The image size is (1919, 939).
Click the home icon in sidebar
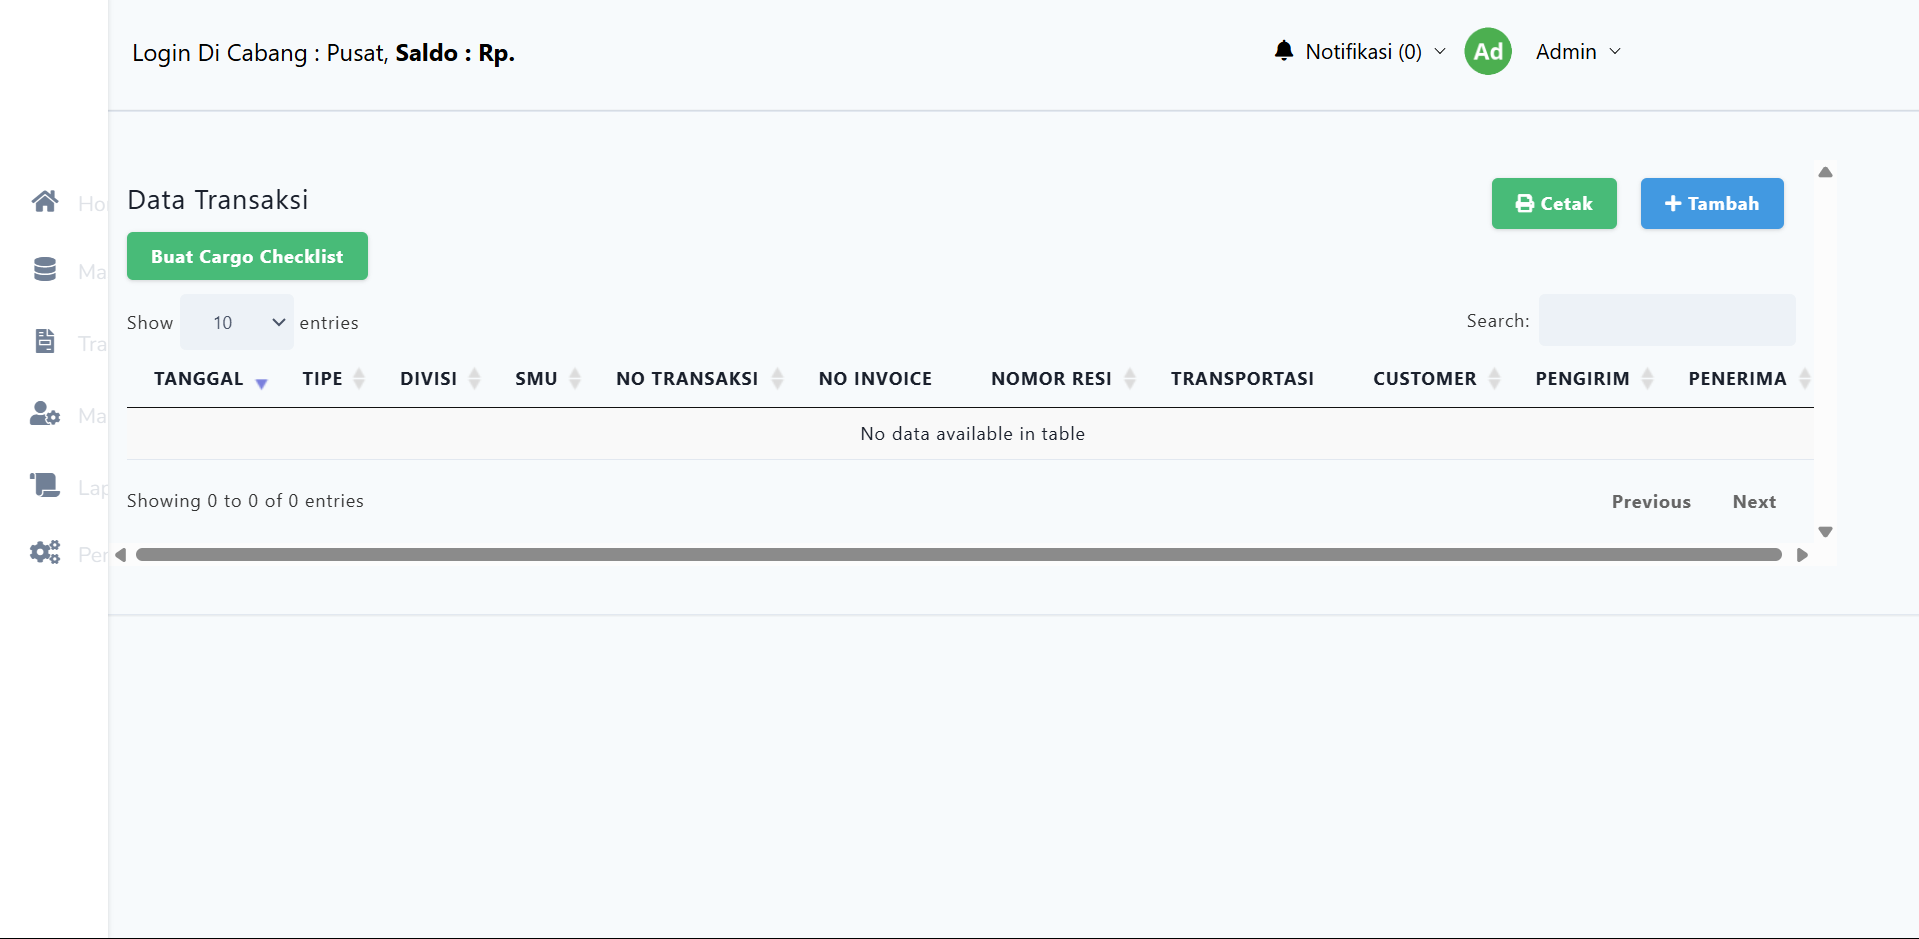[45, 202]
